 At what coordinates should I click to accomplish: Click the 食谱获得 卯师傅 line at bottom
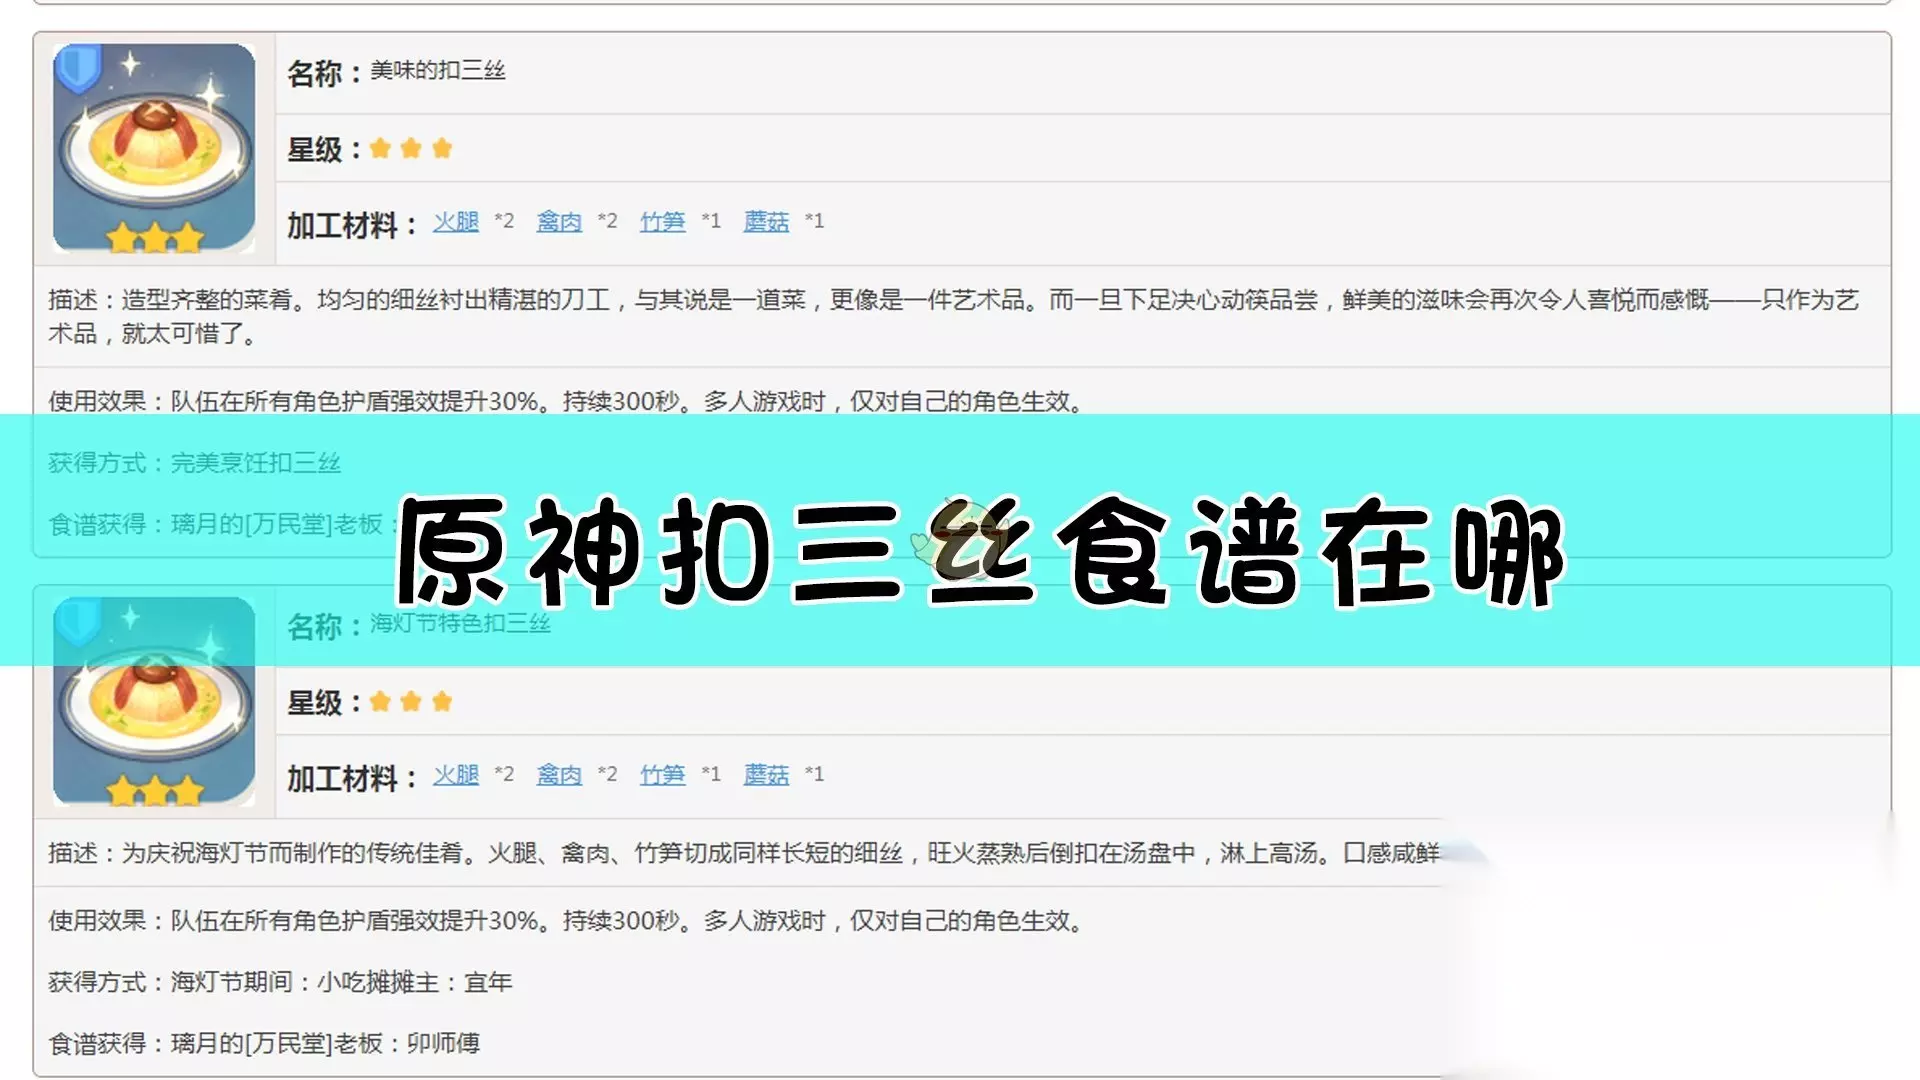[264, 1043]
